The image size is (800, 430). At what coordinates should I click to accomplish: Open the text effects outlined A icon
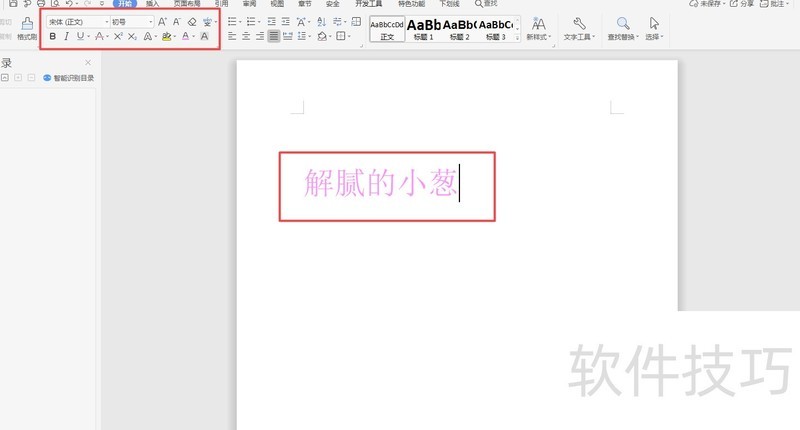click(148, 36)
